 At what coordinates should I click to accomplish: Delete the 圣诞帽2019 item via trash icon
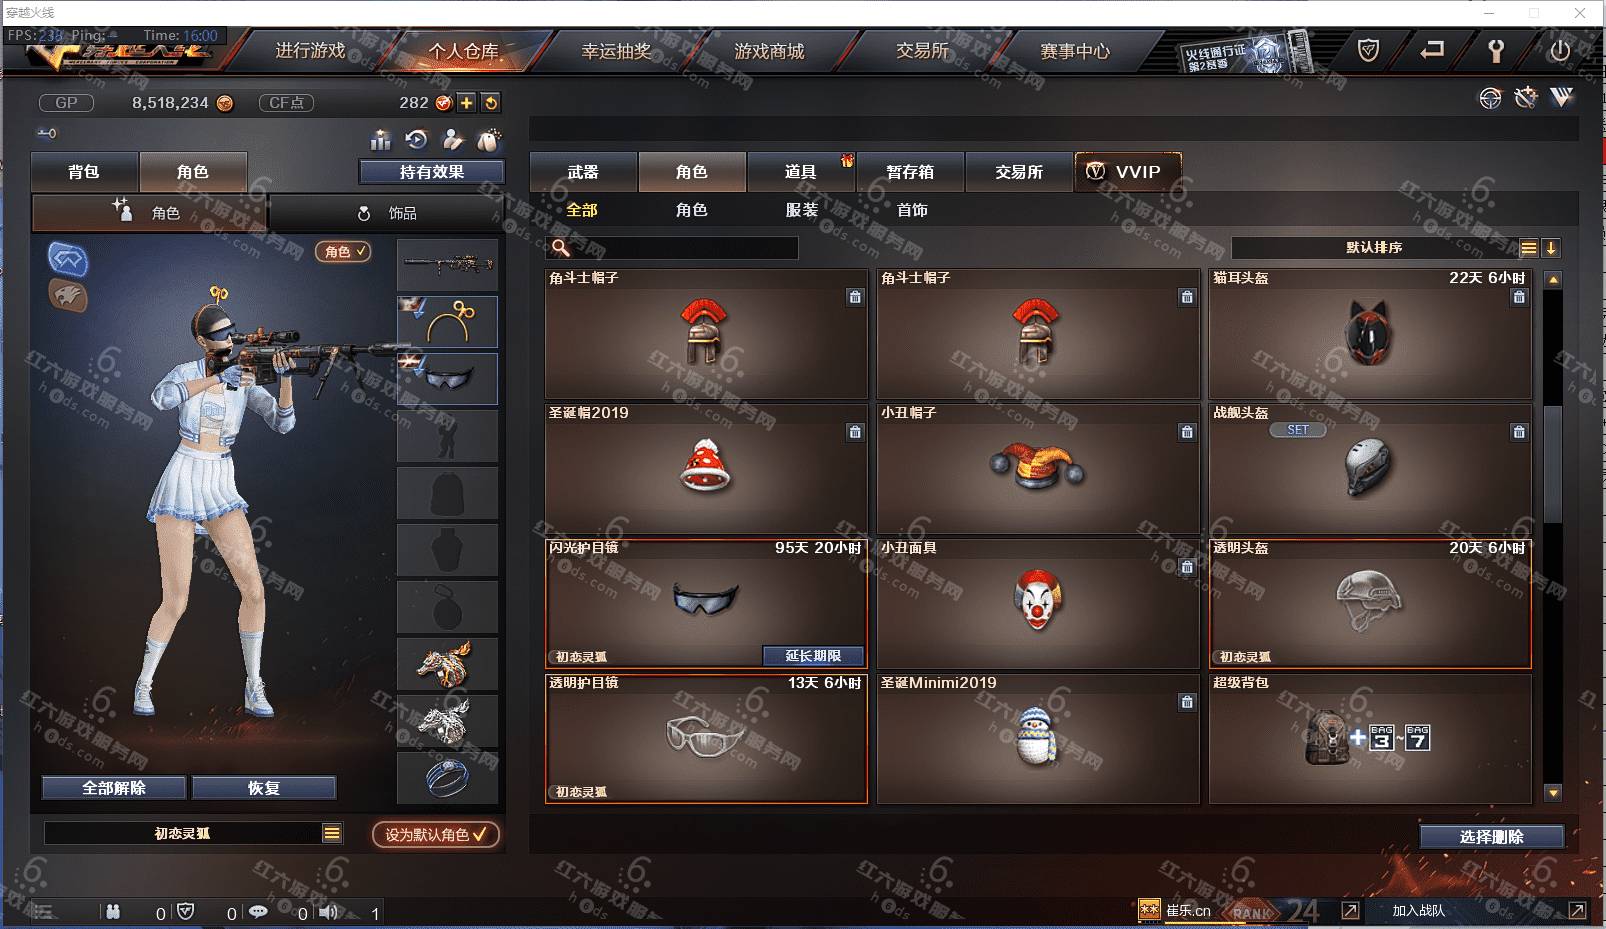point(855,432)
